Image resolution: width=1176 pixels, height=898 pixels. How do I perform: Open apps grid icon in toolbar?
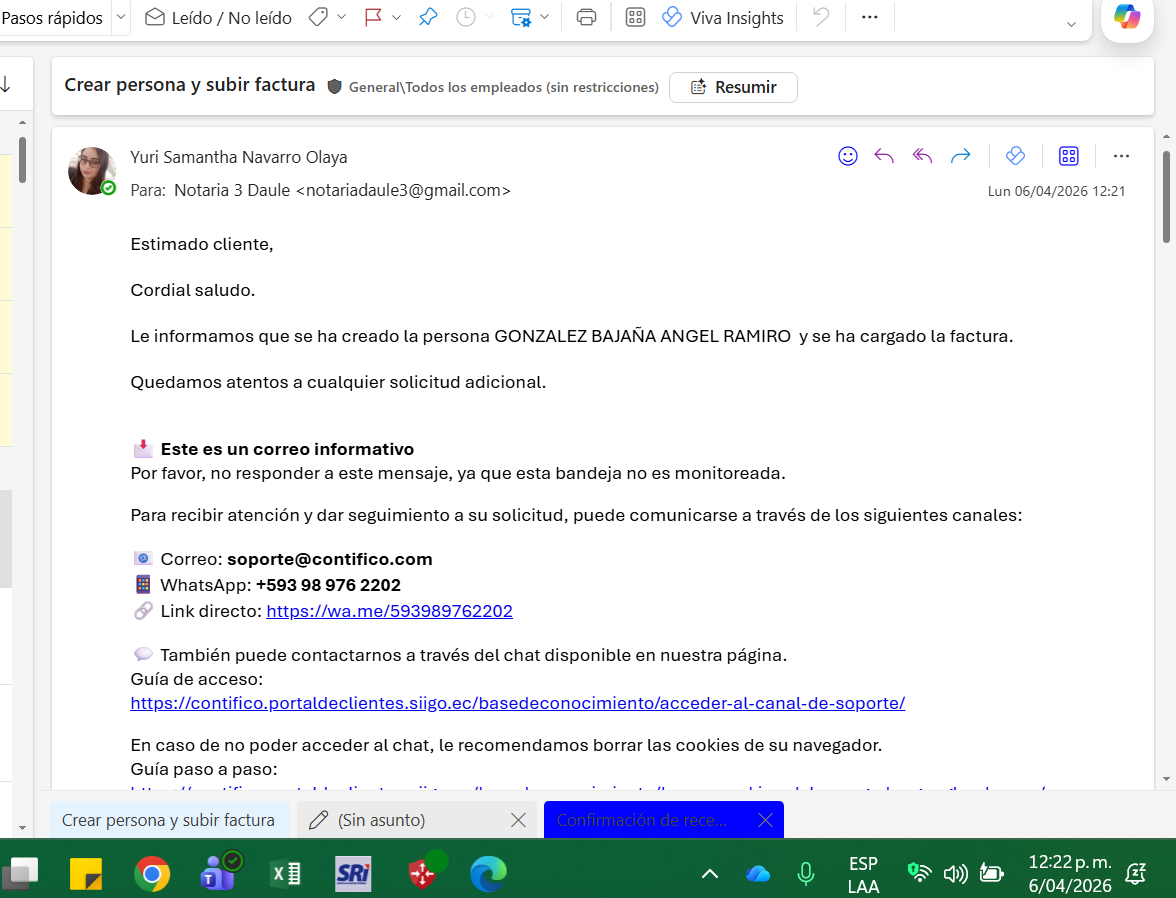635,17
